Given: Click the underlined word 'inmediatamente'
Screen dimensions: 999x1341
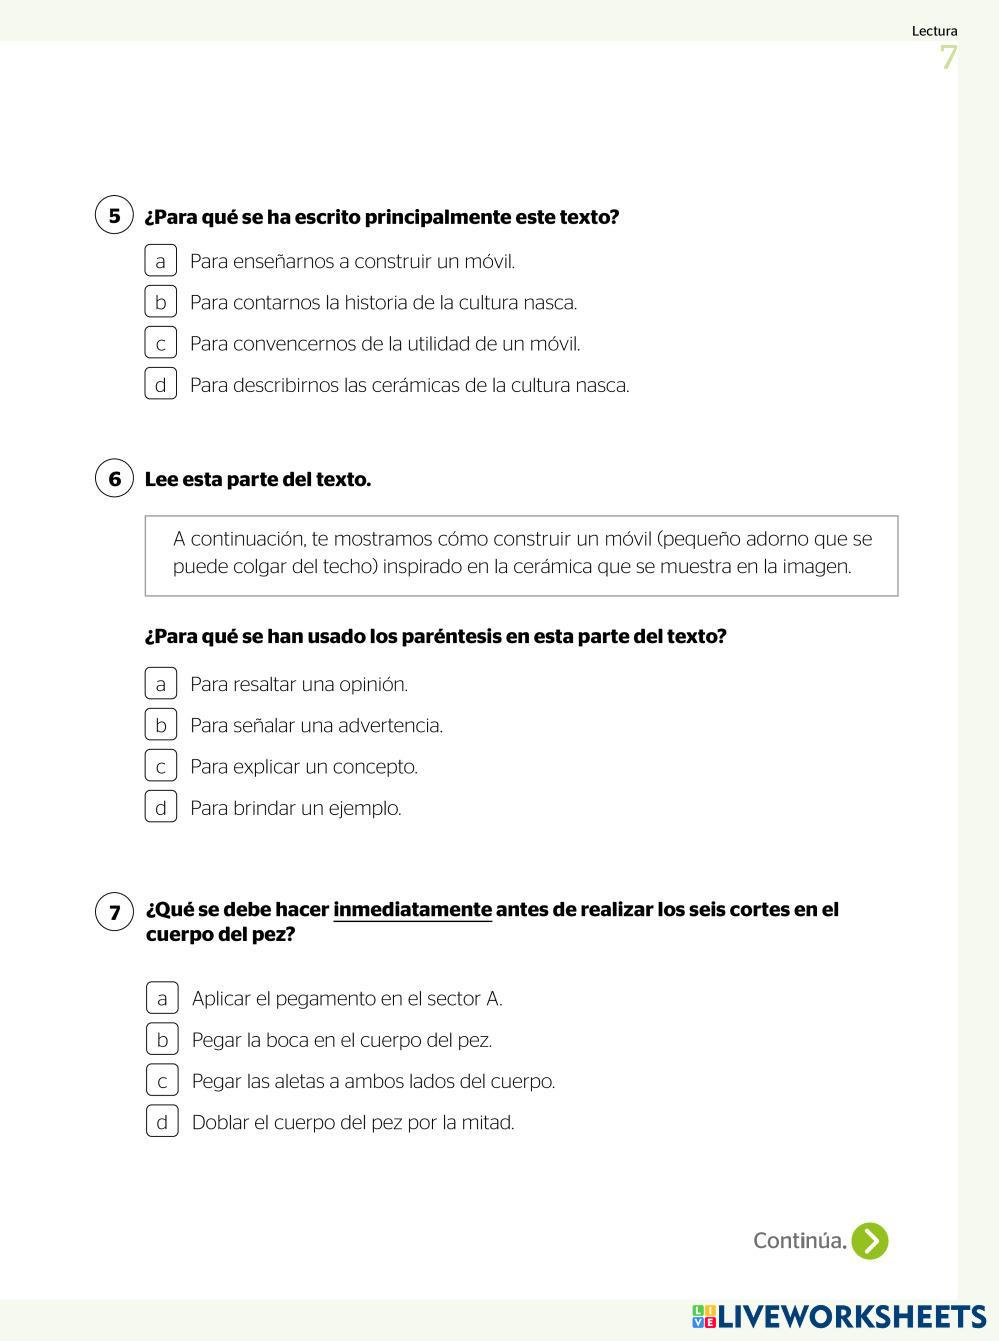Looking at the screenshot, I should [412, 909].
